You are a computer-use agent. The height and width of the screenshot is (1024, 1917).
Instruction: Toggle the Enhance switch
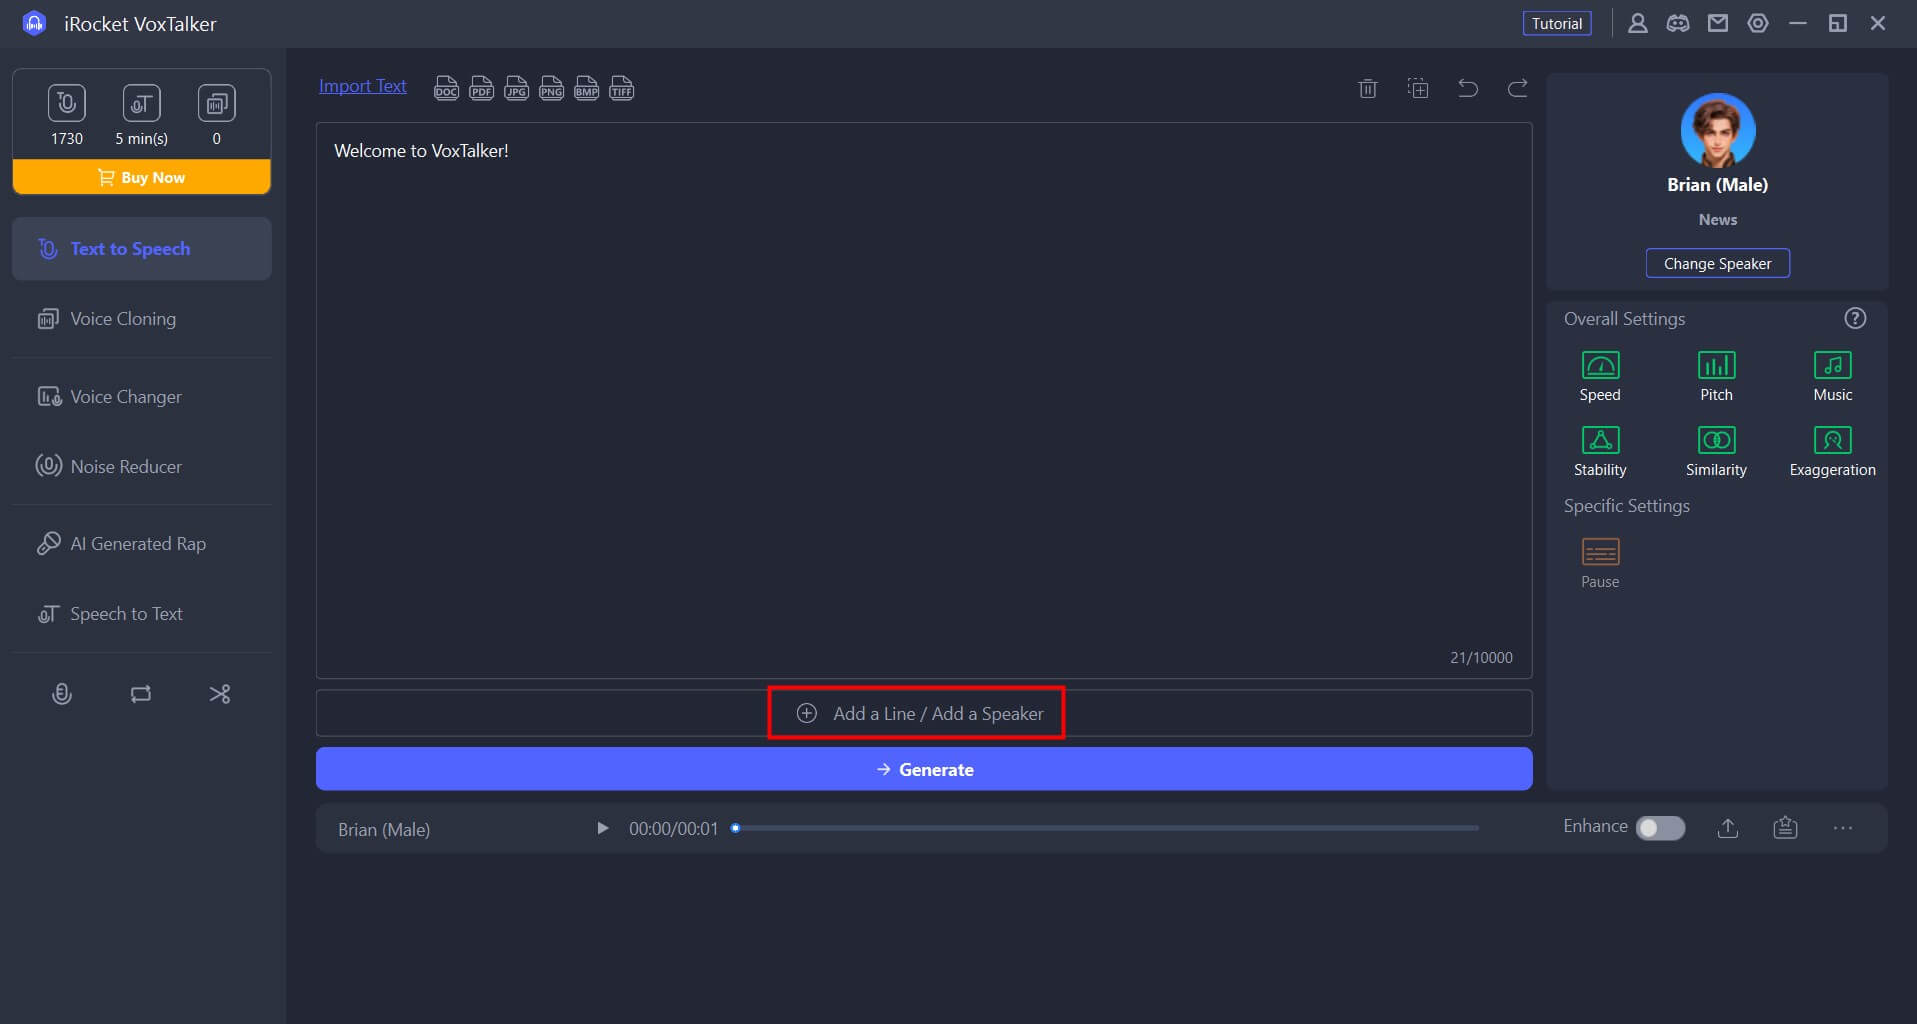1660,828
